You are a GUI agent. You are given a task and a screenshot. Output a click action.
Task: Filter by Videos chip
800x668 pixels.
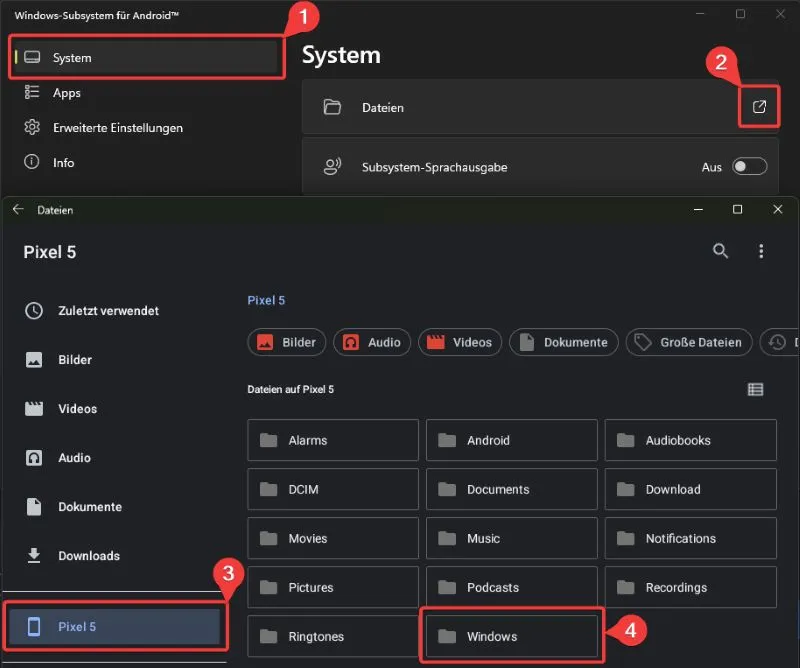click(460, 342)
